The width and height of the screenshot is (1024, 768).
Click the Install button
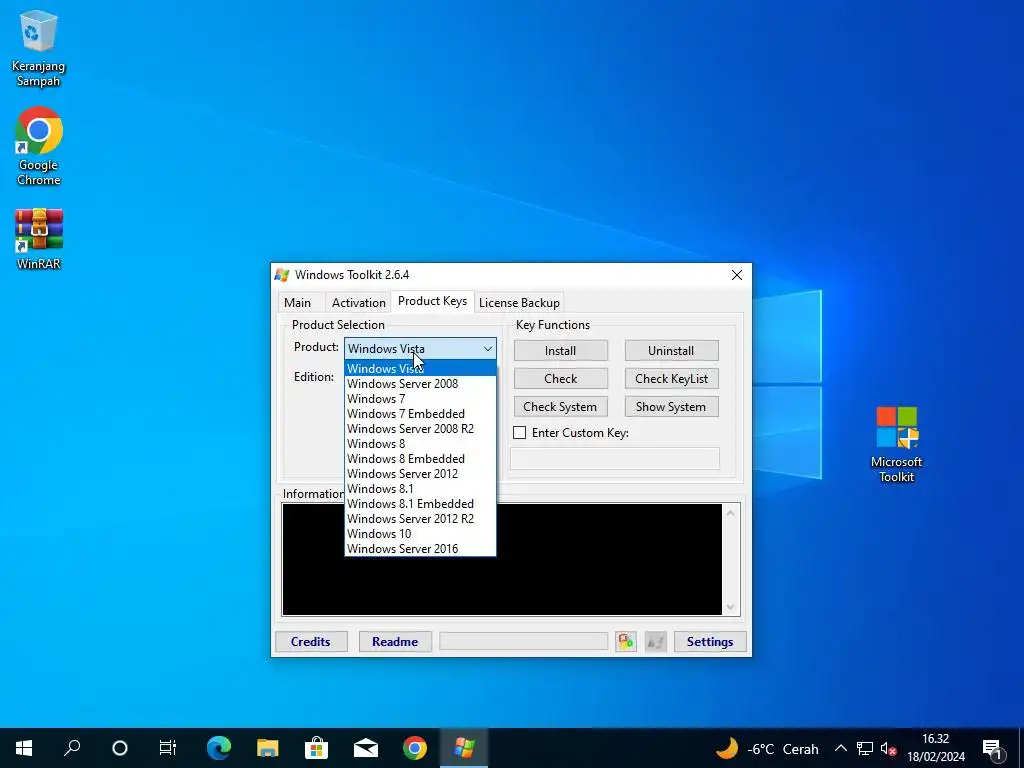pos(560,351)
